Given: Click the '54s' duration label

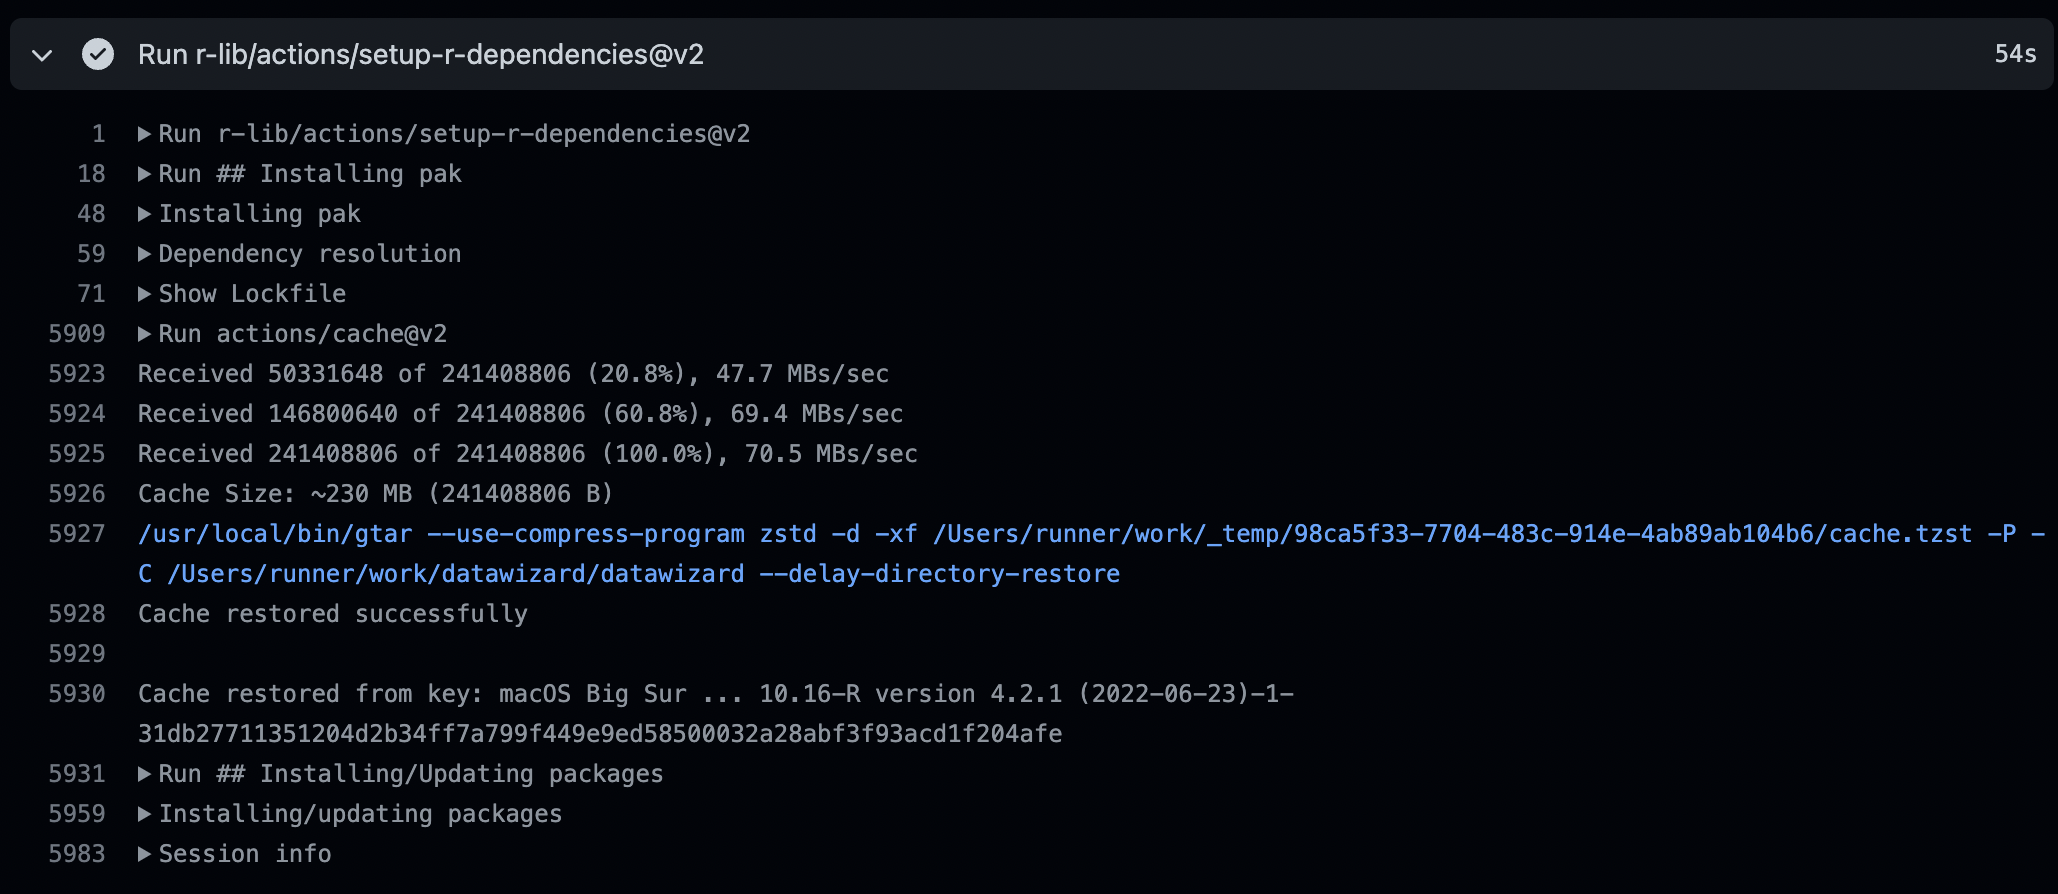Looking at the screenshot, I should [2013, 55].
